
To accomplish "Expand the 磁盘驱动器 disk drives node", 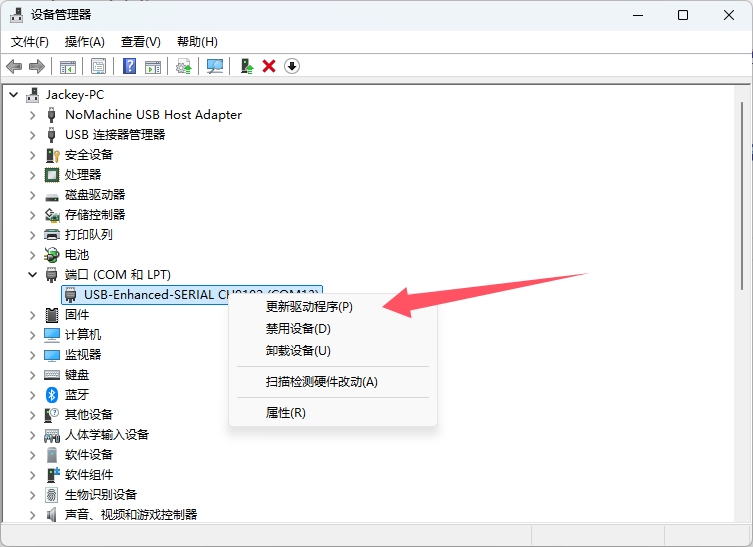I will tap(32, 194).
